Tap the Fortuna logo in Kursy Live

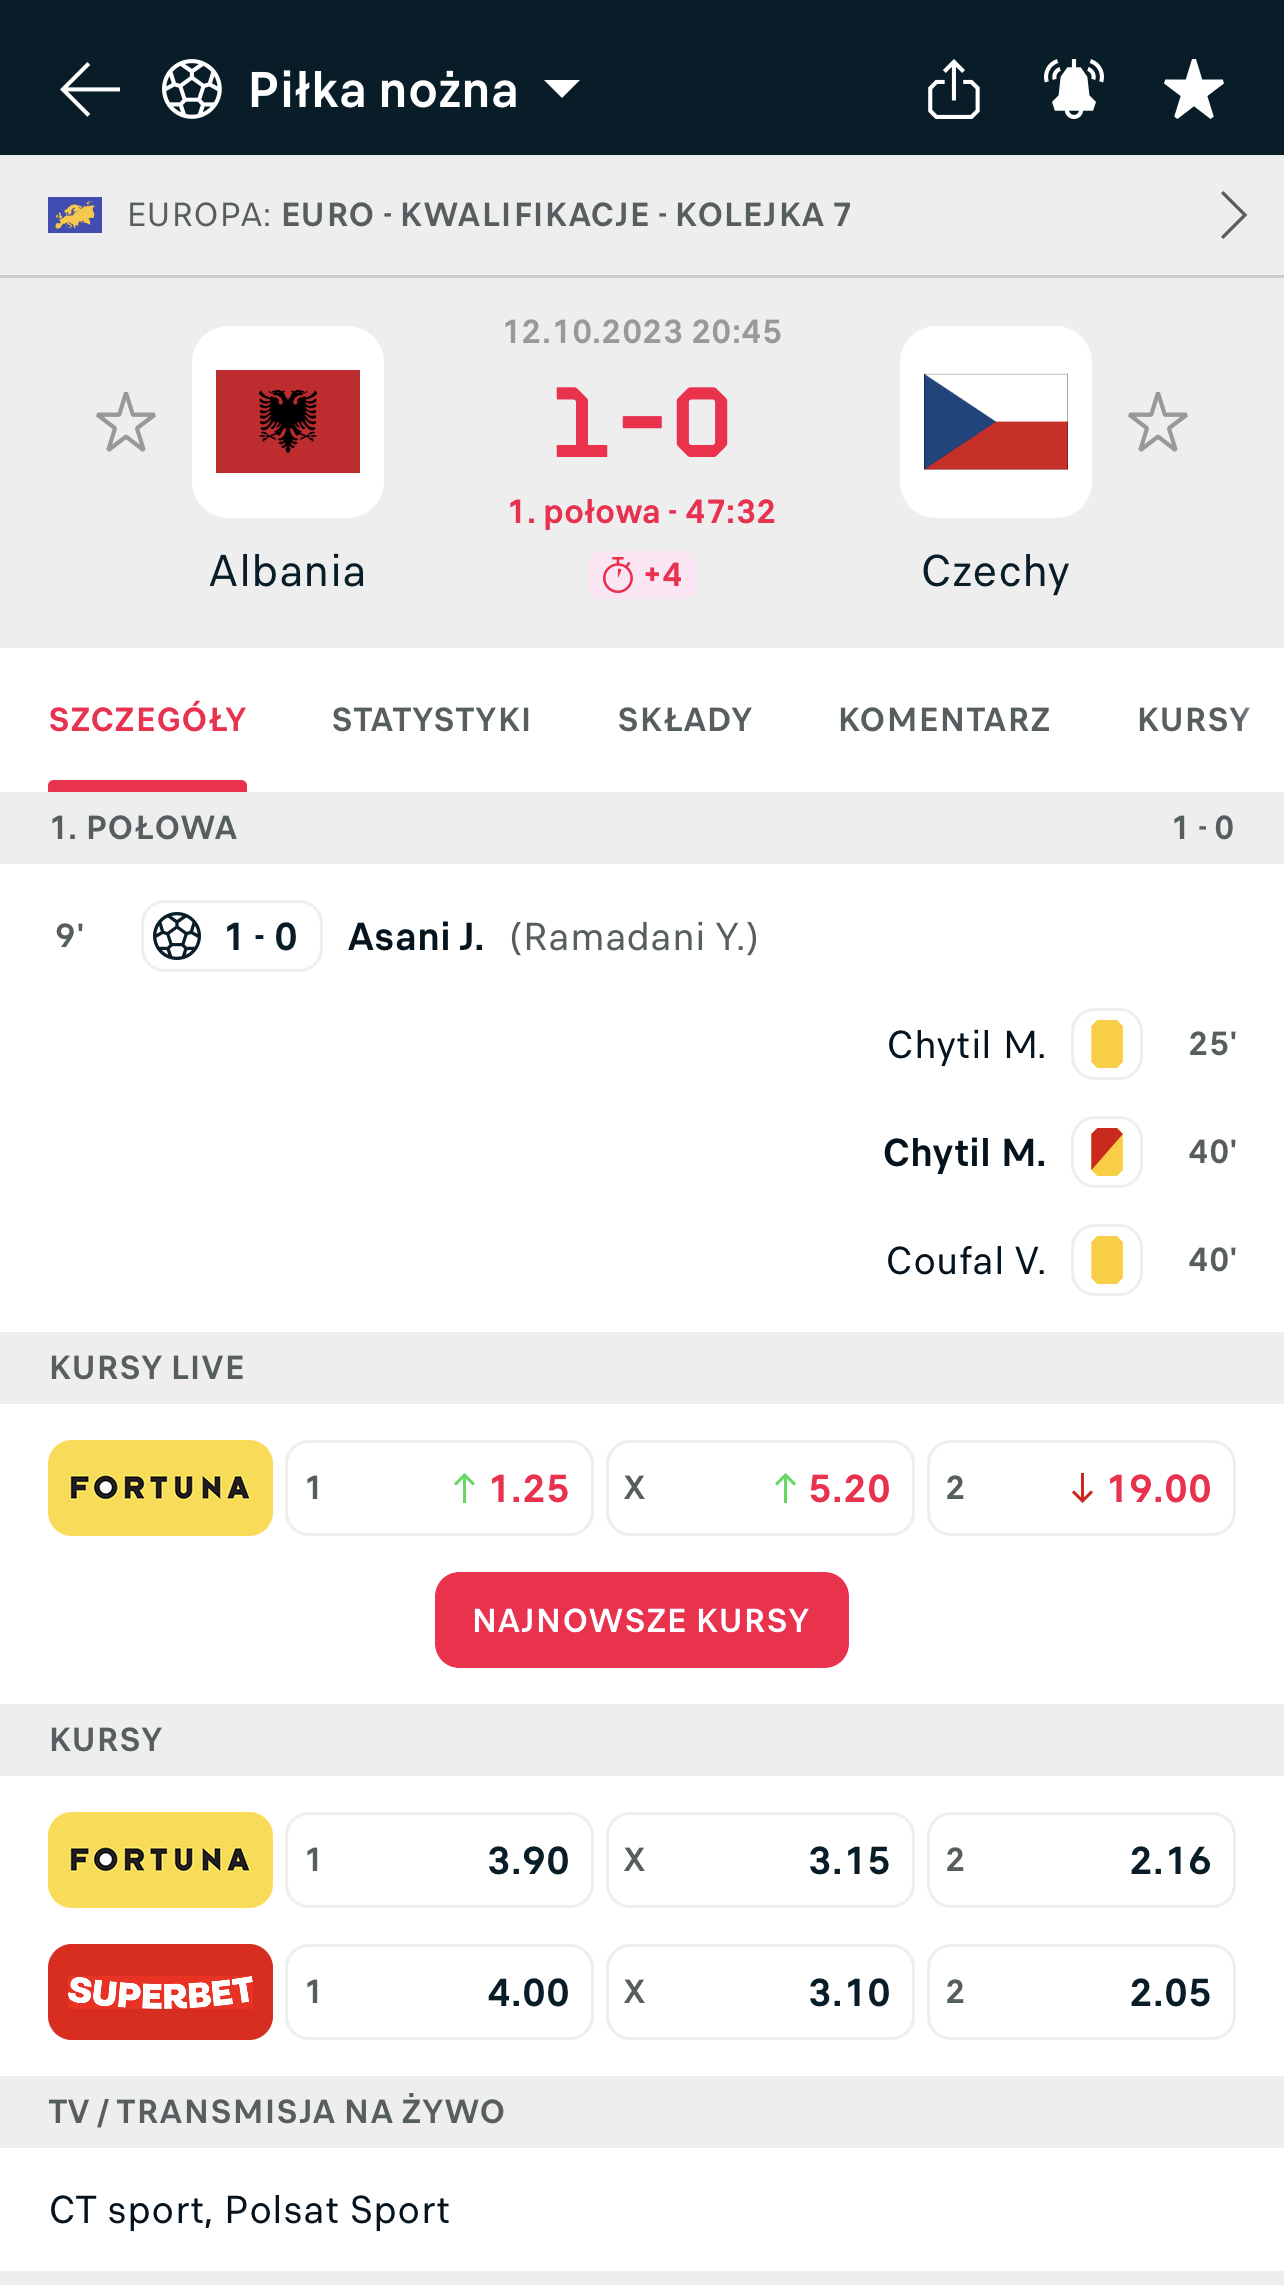(160, 1488)
